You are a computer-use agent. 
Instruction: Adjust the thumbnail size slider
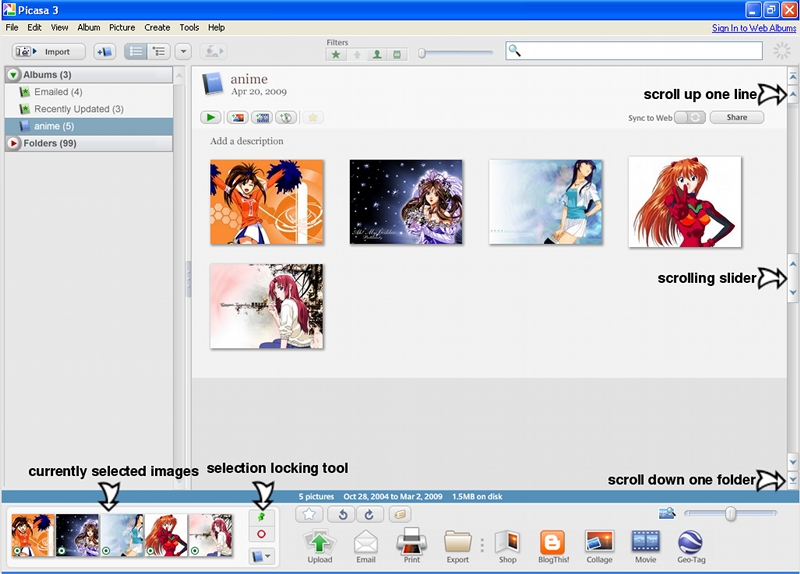[731, 513]
